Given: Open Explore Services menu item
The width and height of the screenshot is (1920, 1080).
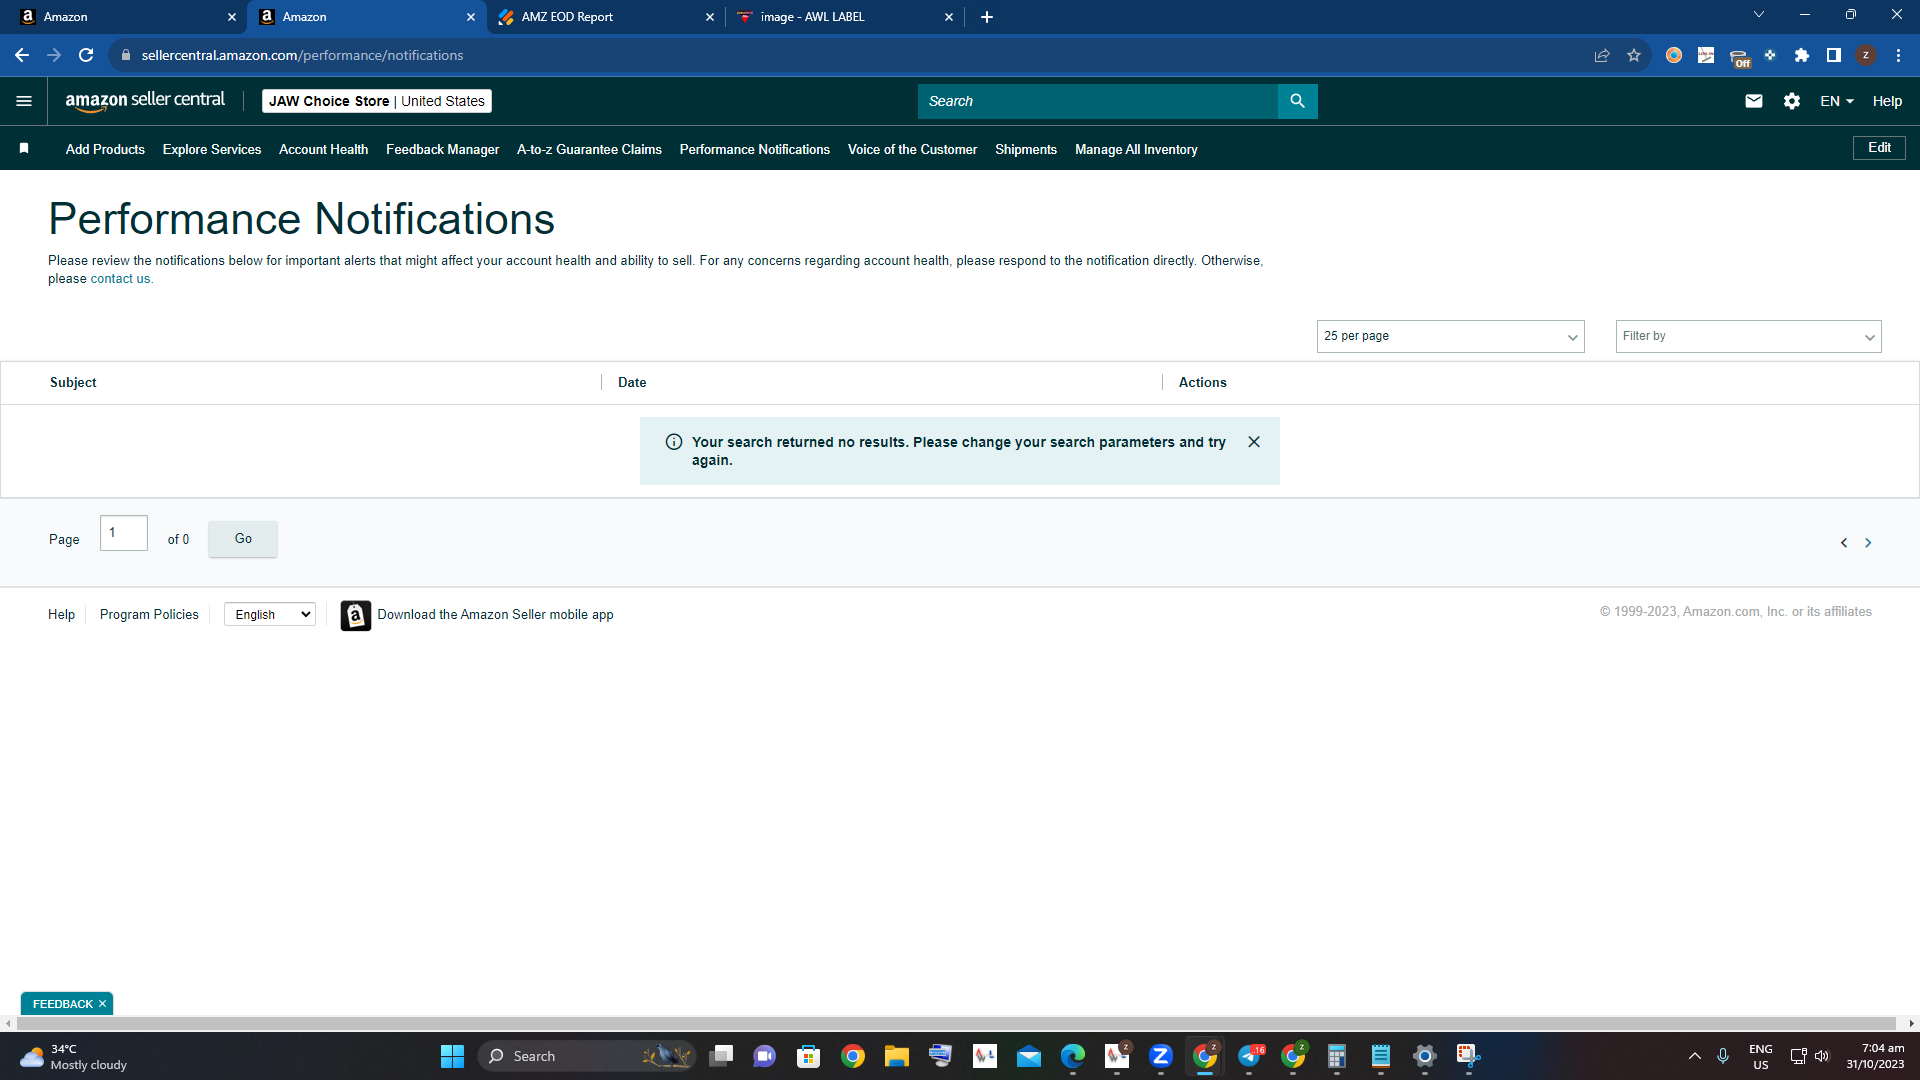Looking at the screenshot, I should 212,149.
